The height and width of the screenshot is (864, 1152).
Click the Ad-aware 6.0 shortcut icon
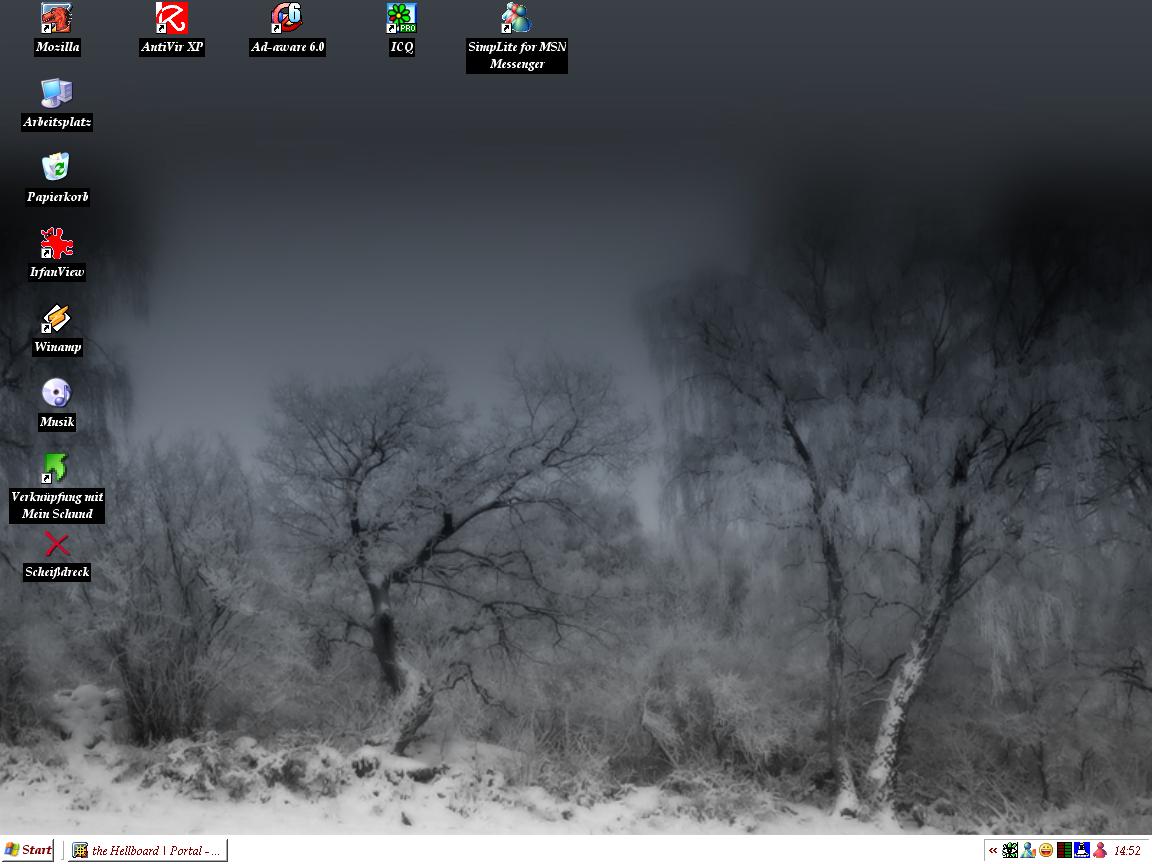[x=287, y=18]
